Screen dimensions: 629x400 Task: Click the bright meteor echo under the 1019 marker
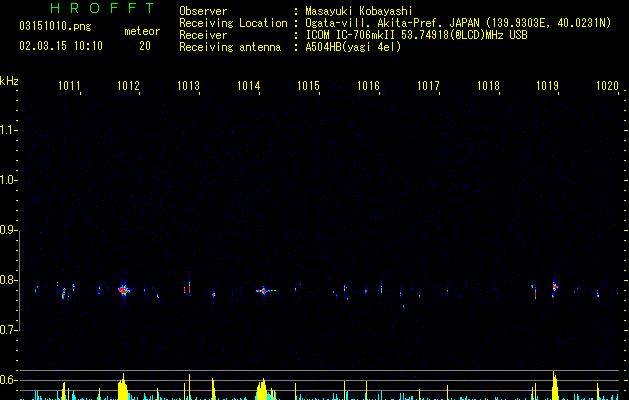coord(555,288)
